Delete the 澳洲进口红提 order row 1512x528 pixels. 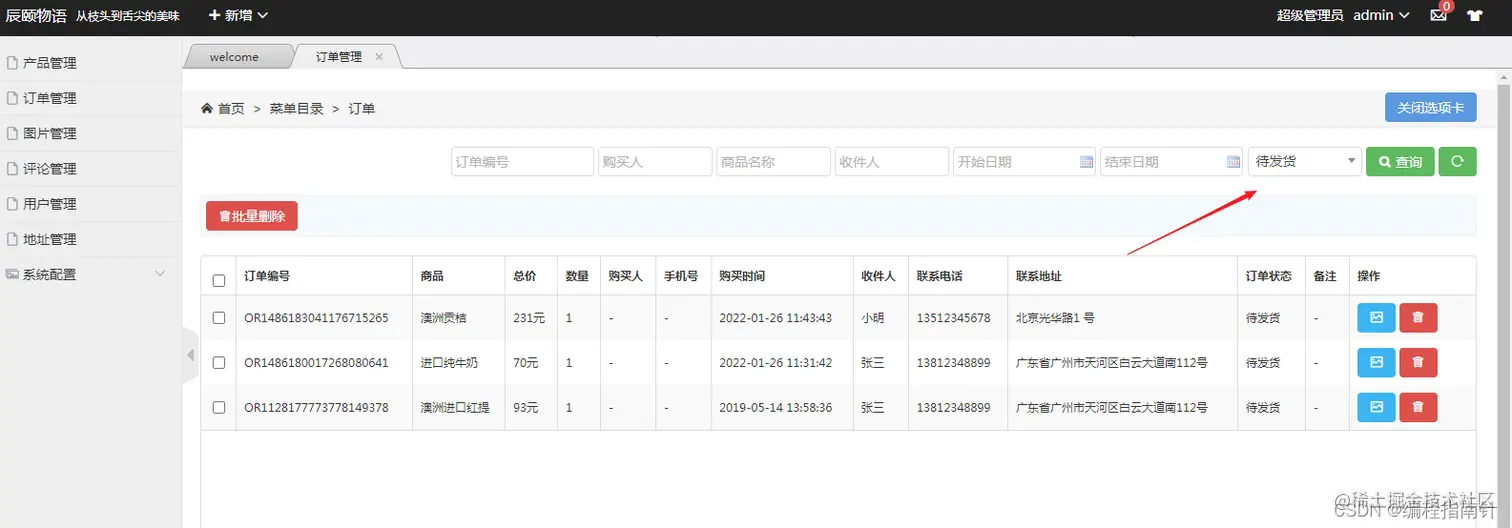tap(1418, 407)
